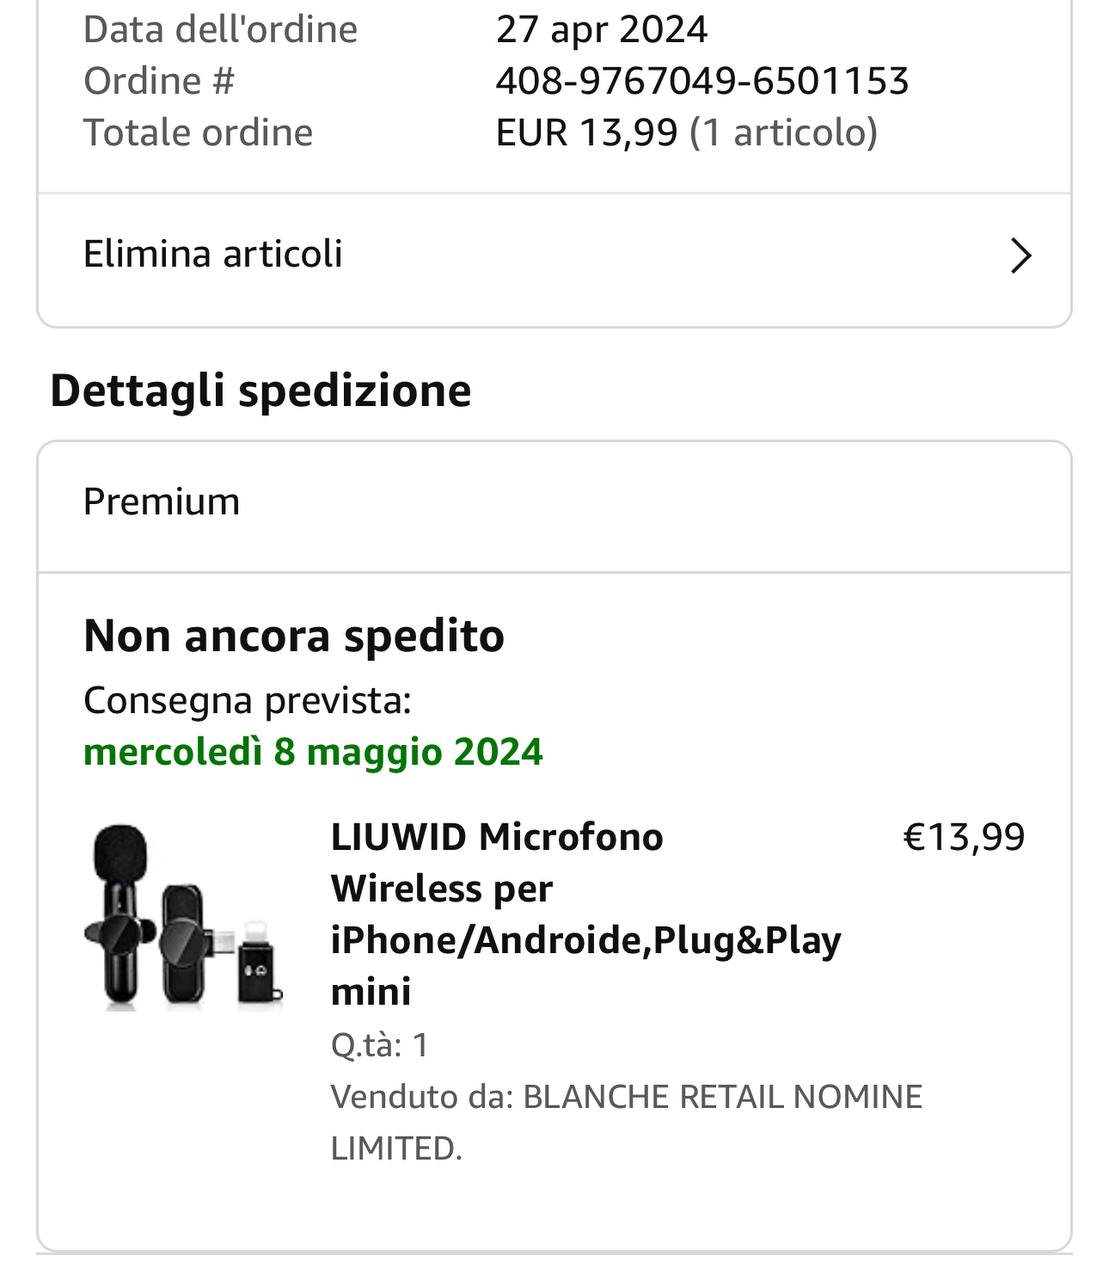Select the Premium shipping label
This screenshot has width=1109, height=1280.
(x=162, y=502)
